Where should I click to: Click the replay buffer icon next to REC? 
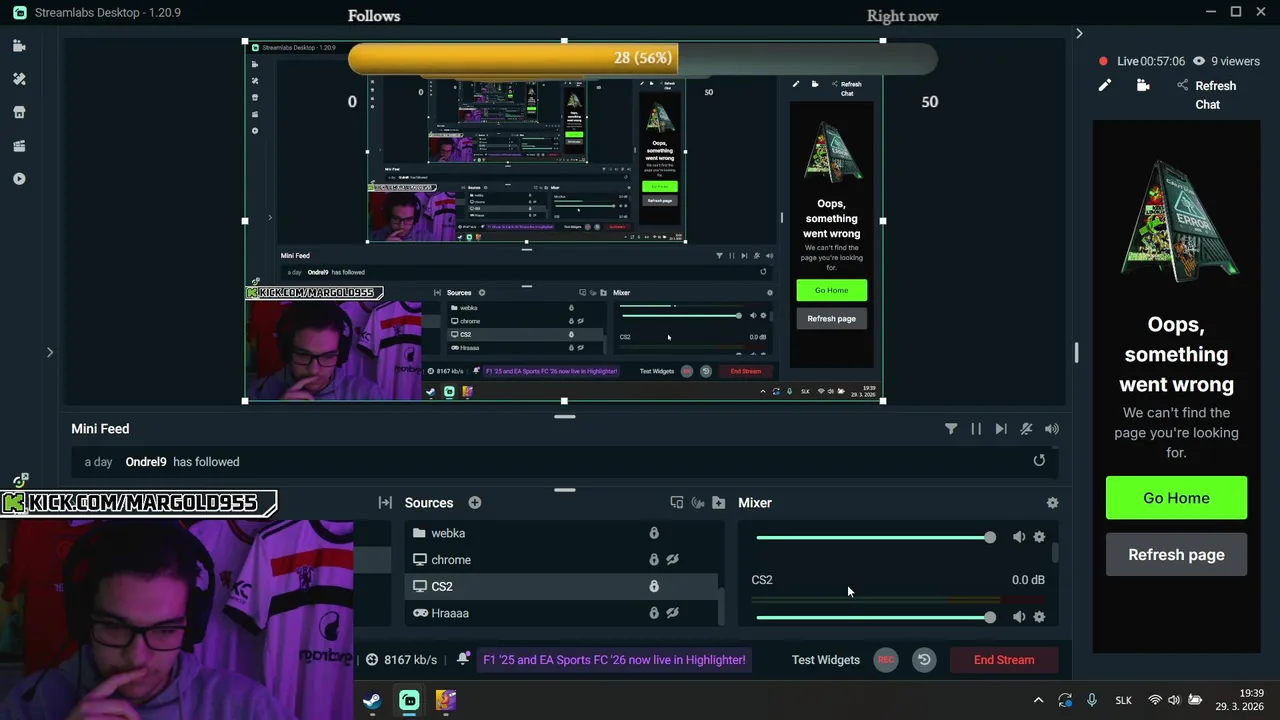(924, 660)
